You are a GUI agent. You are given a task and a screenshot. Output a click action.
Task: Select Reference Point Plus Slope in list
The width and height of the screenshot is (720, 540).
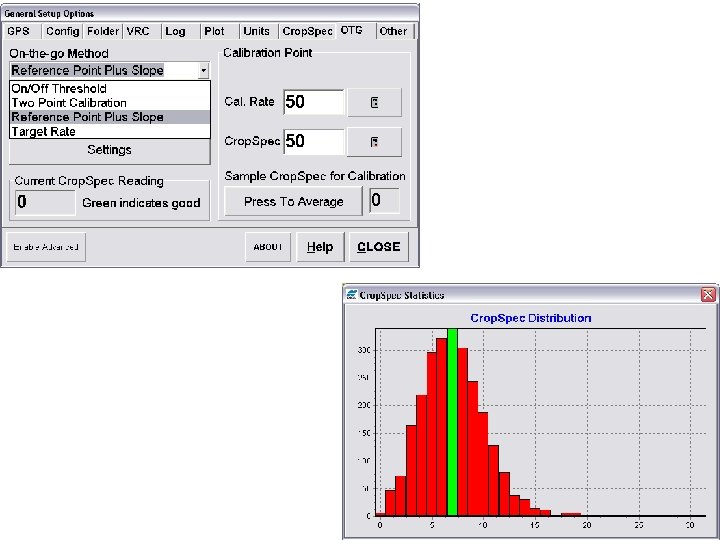[x=110, y=117]
